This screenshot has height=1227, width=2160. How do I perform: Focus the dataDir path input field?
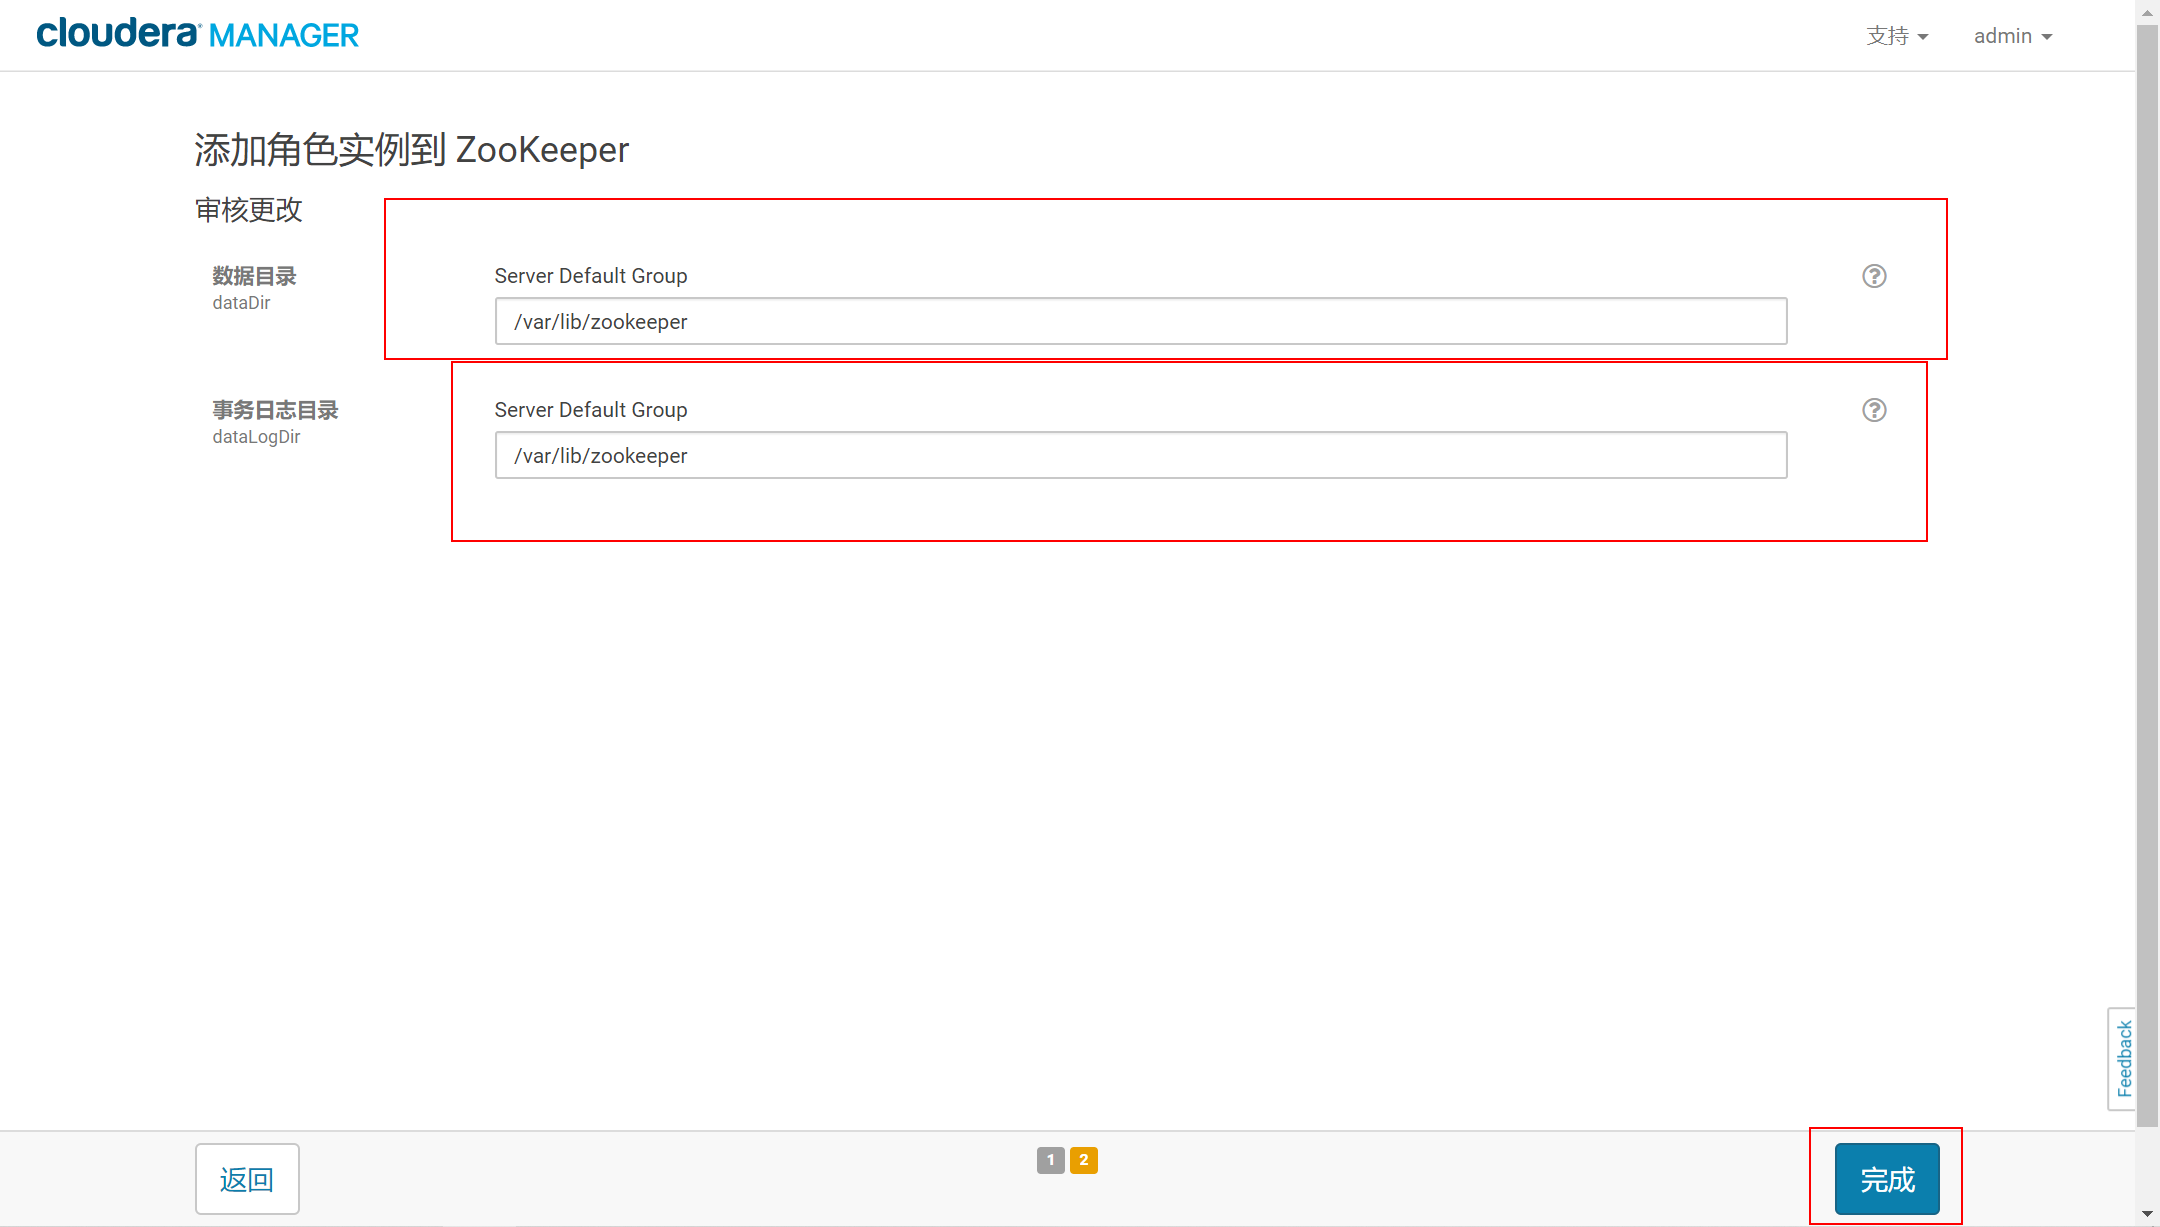[x=1140, y=321]
